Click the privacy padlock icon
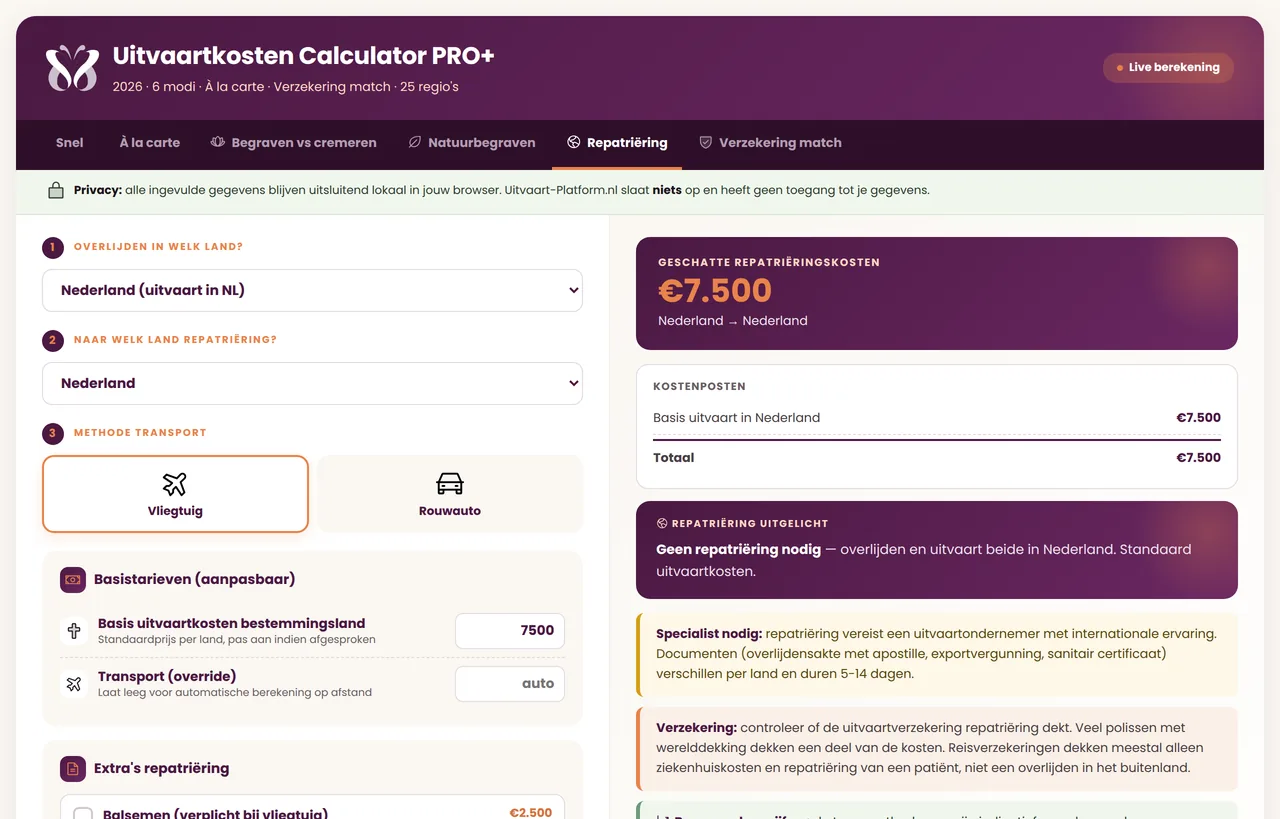 coord(56,190)
